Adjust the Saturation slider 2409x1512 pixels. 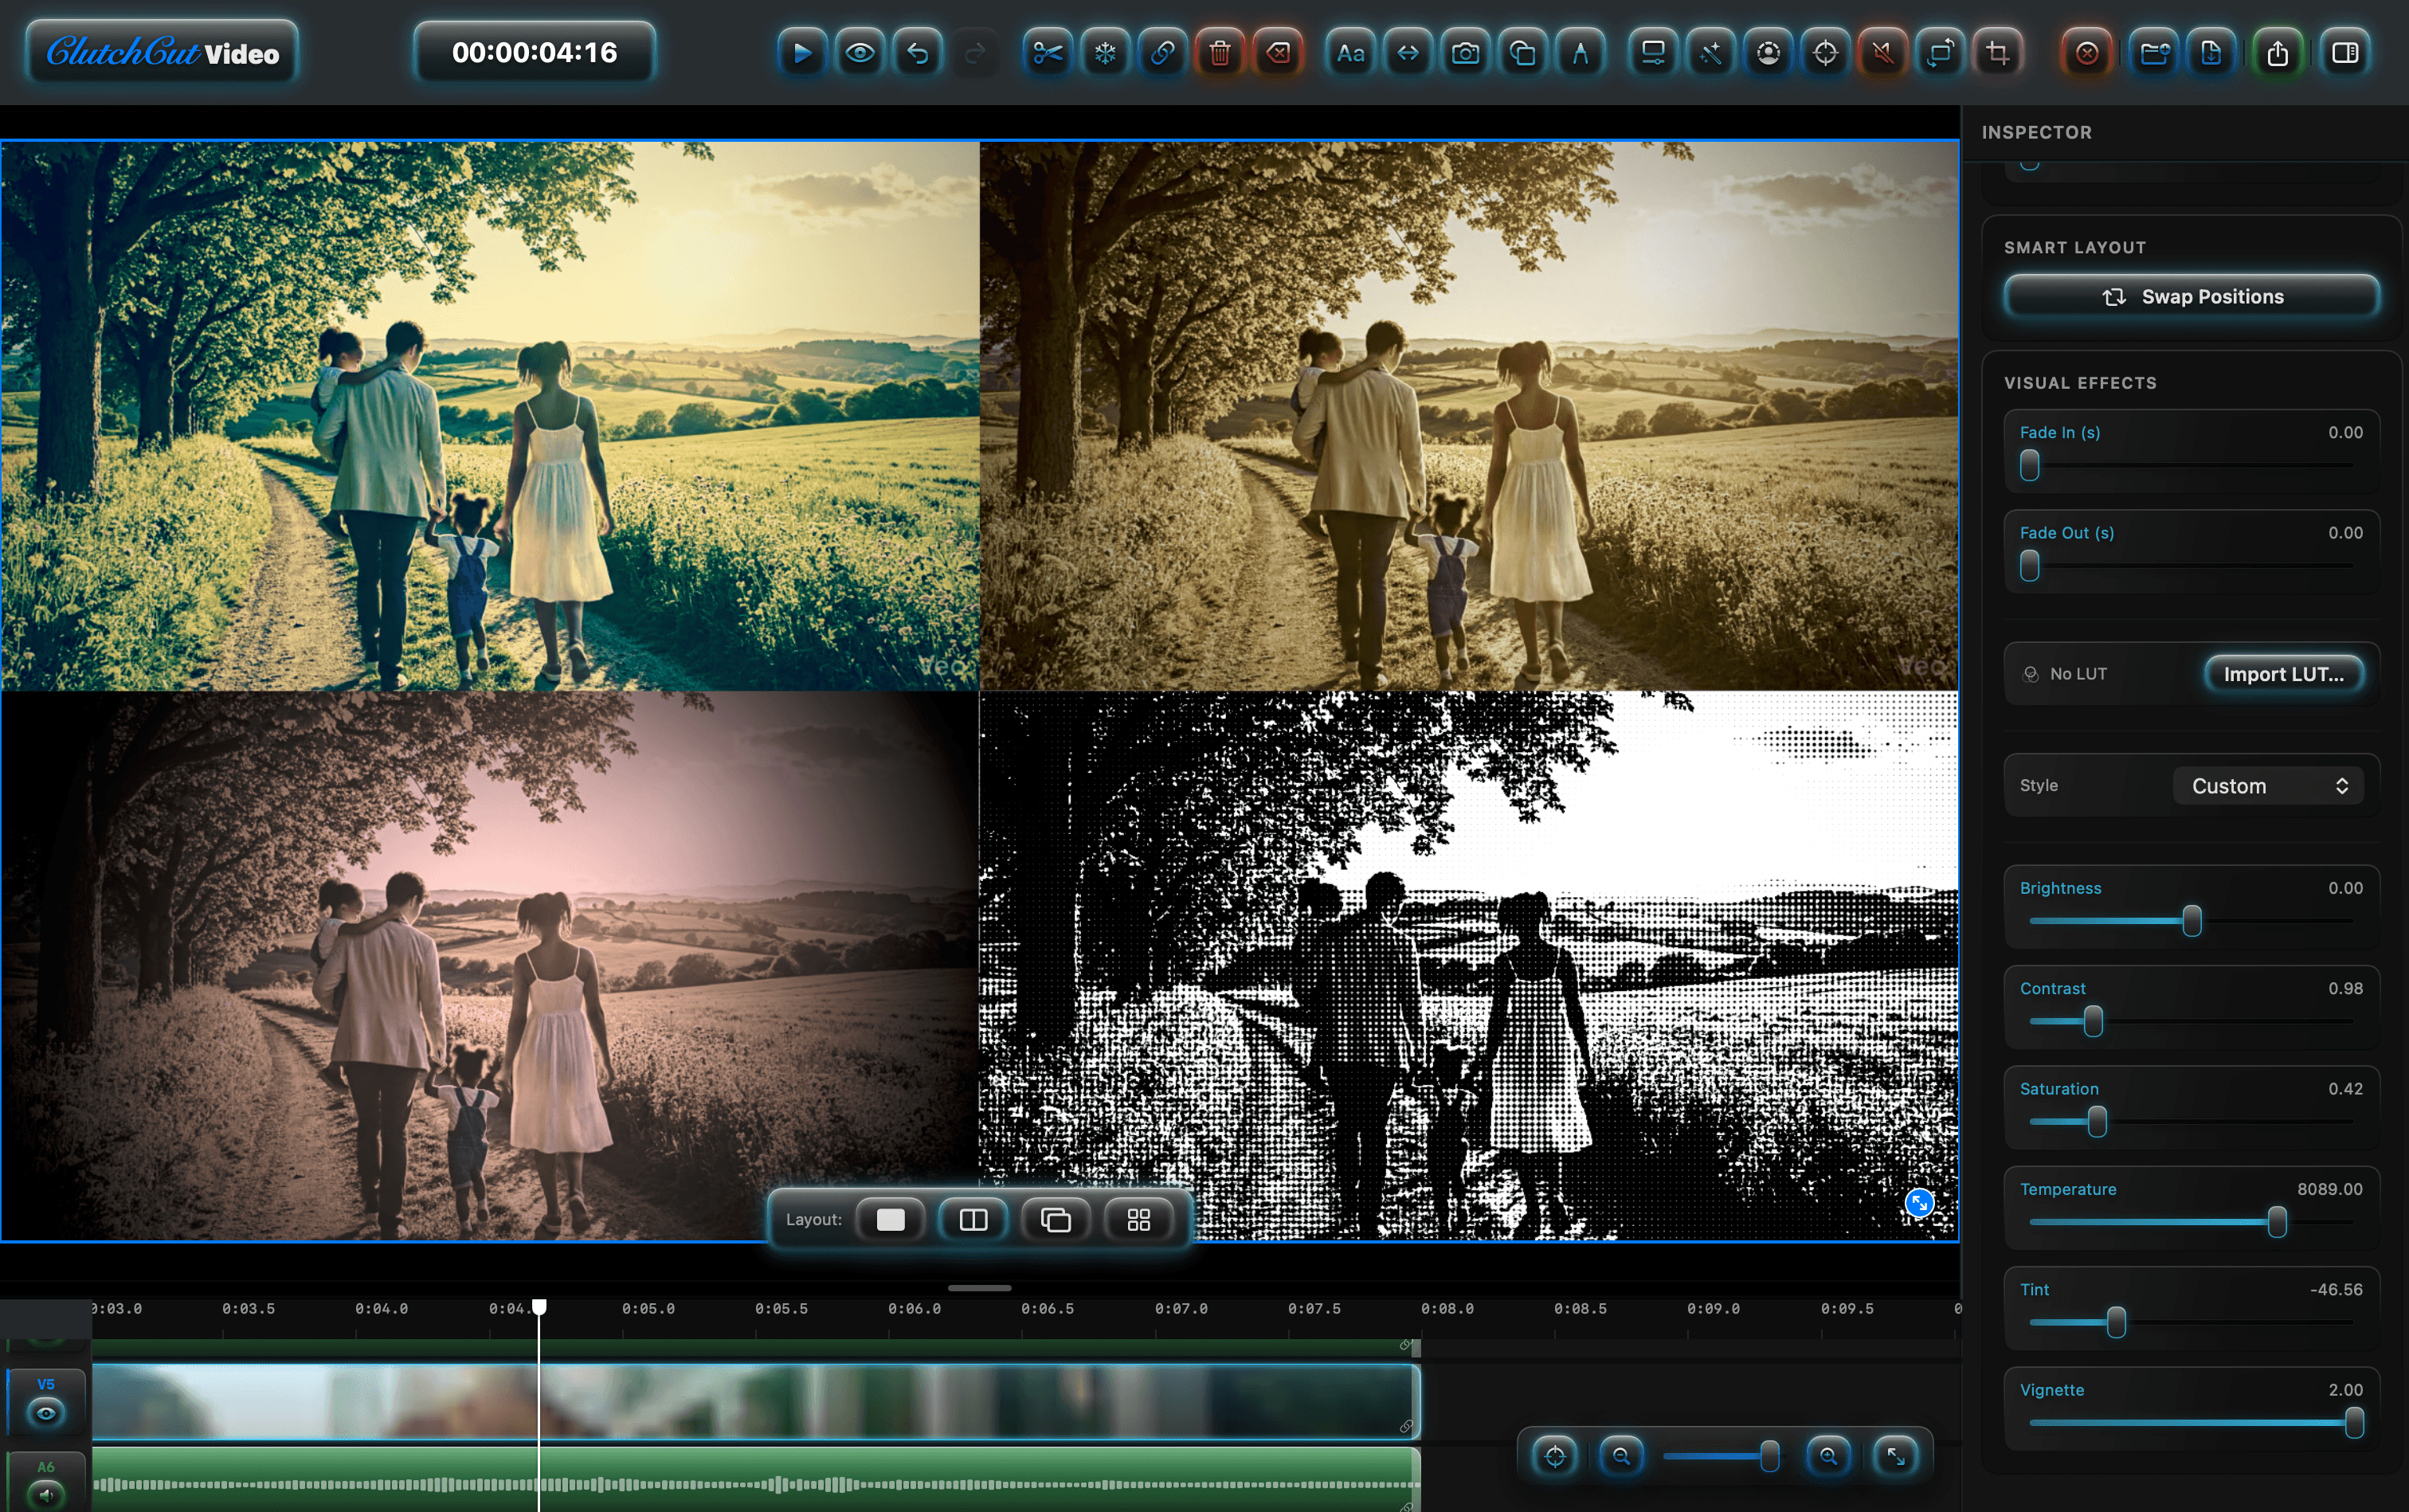click(2191, 1122)
